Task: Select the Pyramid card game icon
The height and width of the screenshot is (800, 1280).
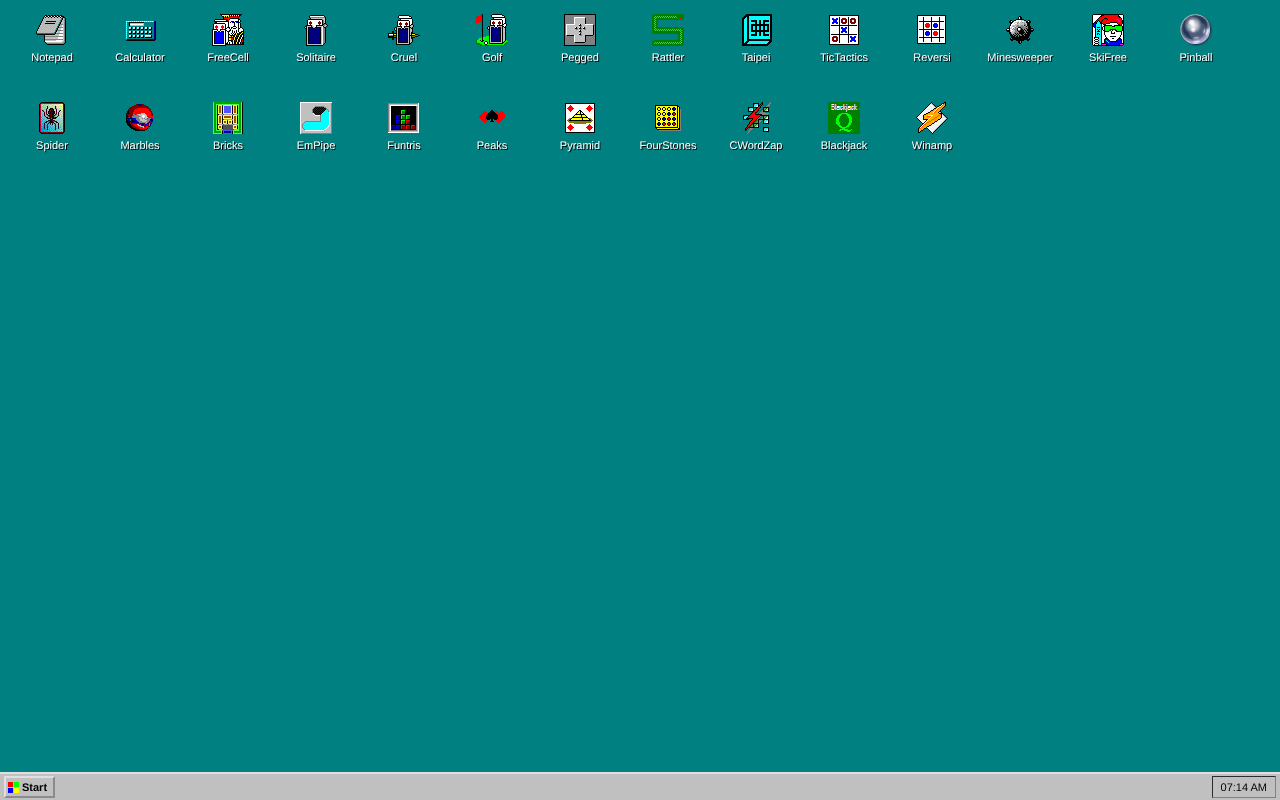Action: pyautogui.click(x=580, y=118)
